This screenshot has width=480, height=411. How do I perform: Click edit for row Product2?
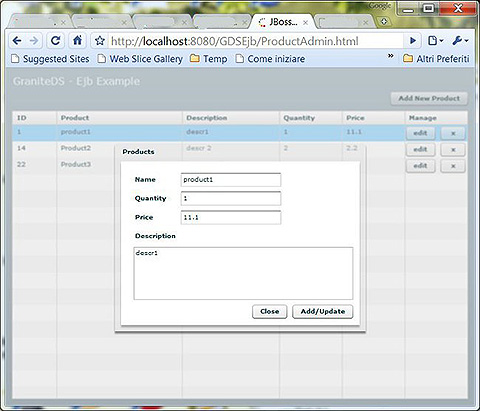(x=420, y=149)
